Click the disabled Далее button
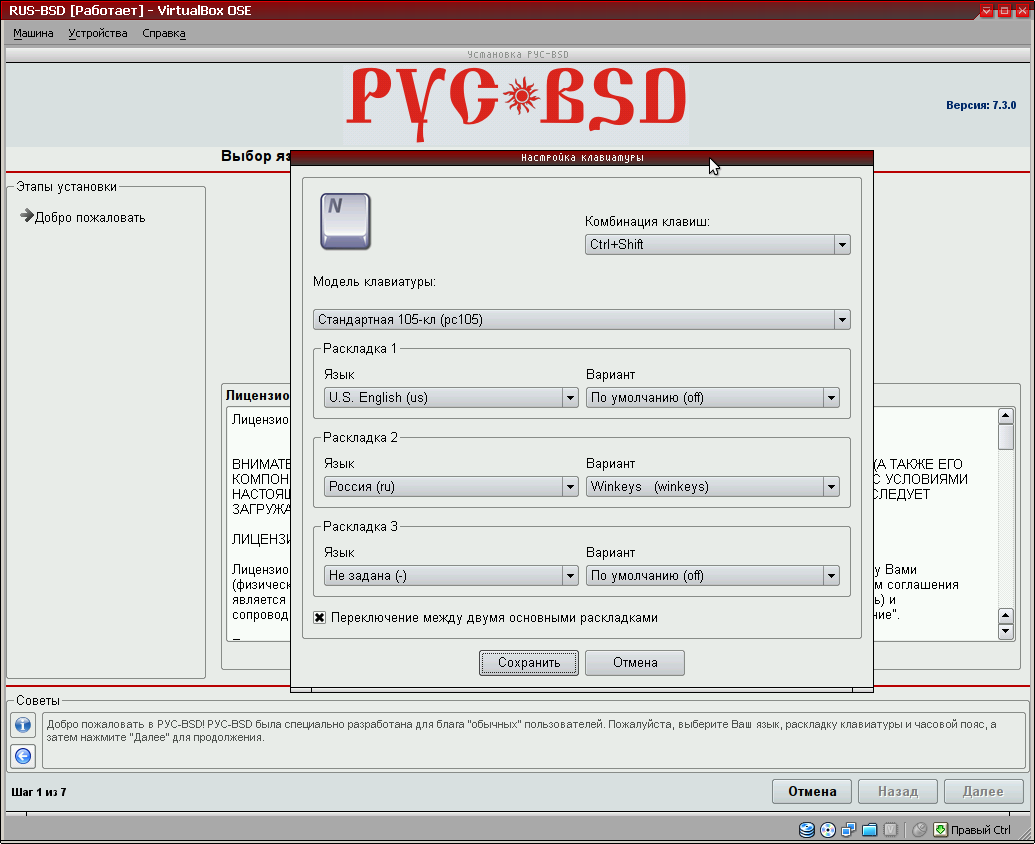Viewport: 1035px width, 844px height. 984,791
